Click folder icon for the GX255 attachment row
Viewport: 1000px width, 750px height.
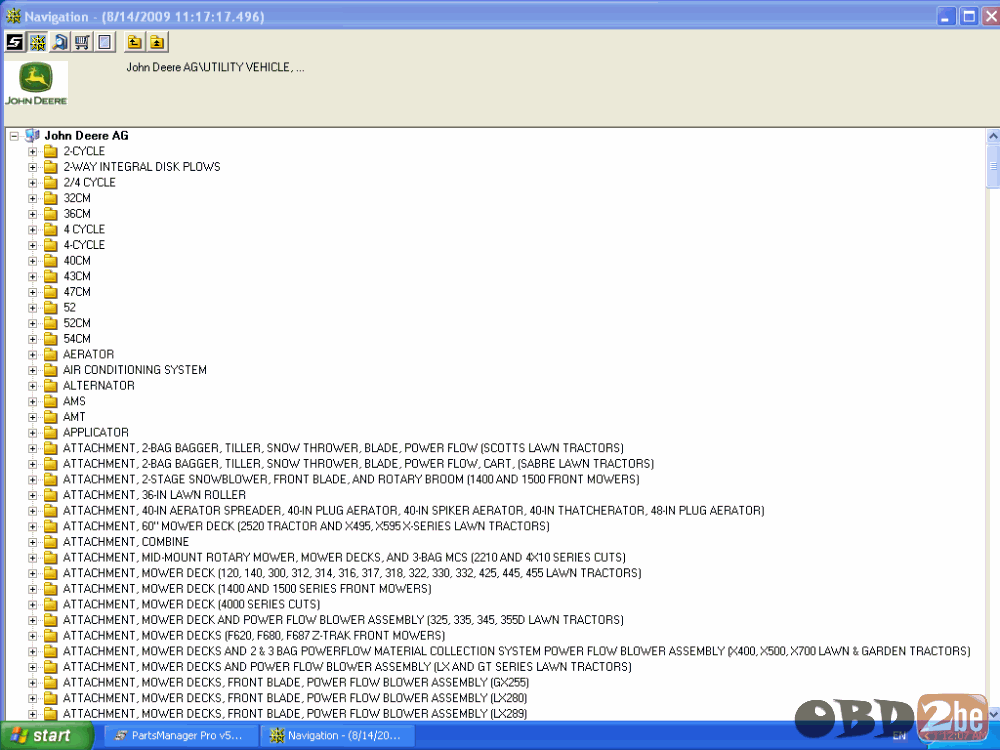[51, 683]
